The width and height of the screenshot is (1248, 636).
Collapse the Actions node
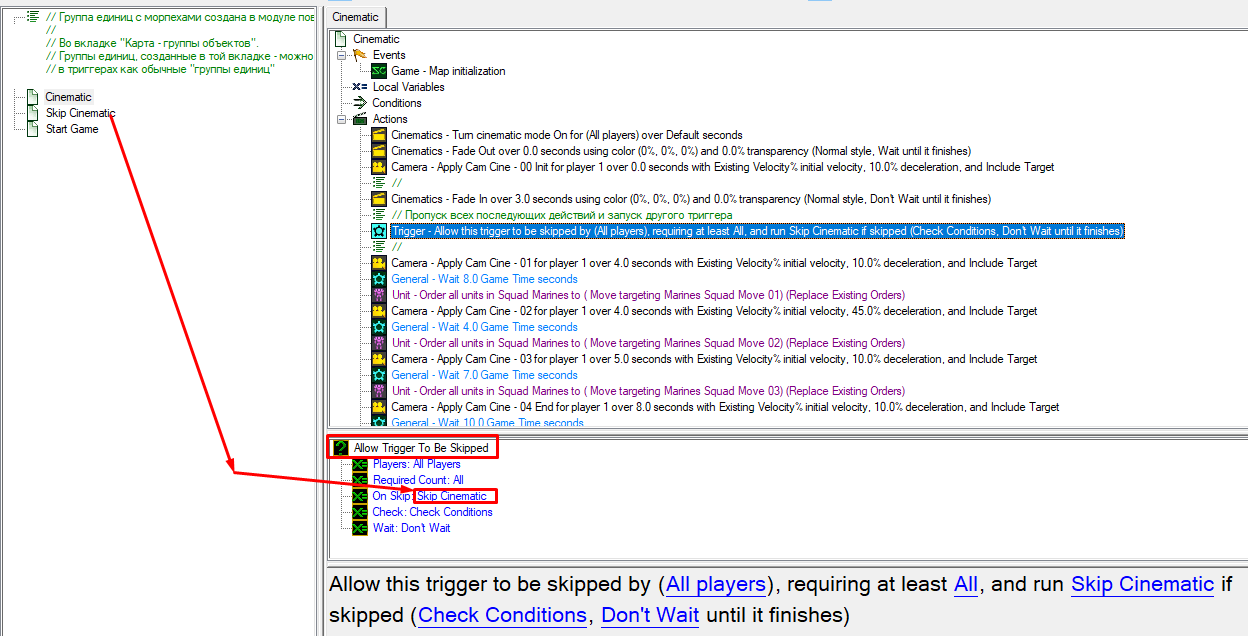click(342, 119)
